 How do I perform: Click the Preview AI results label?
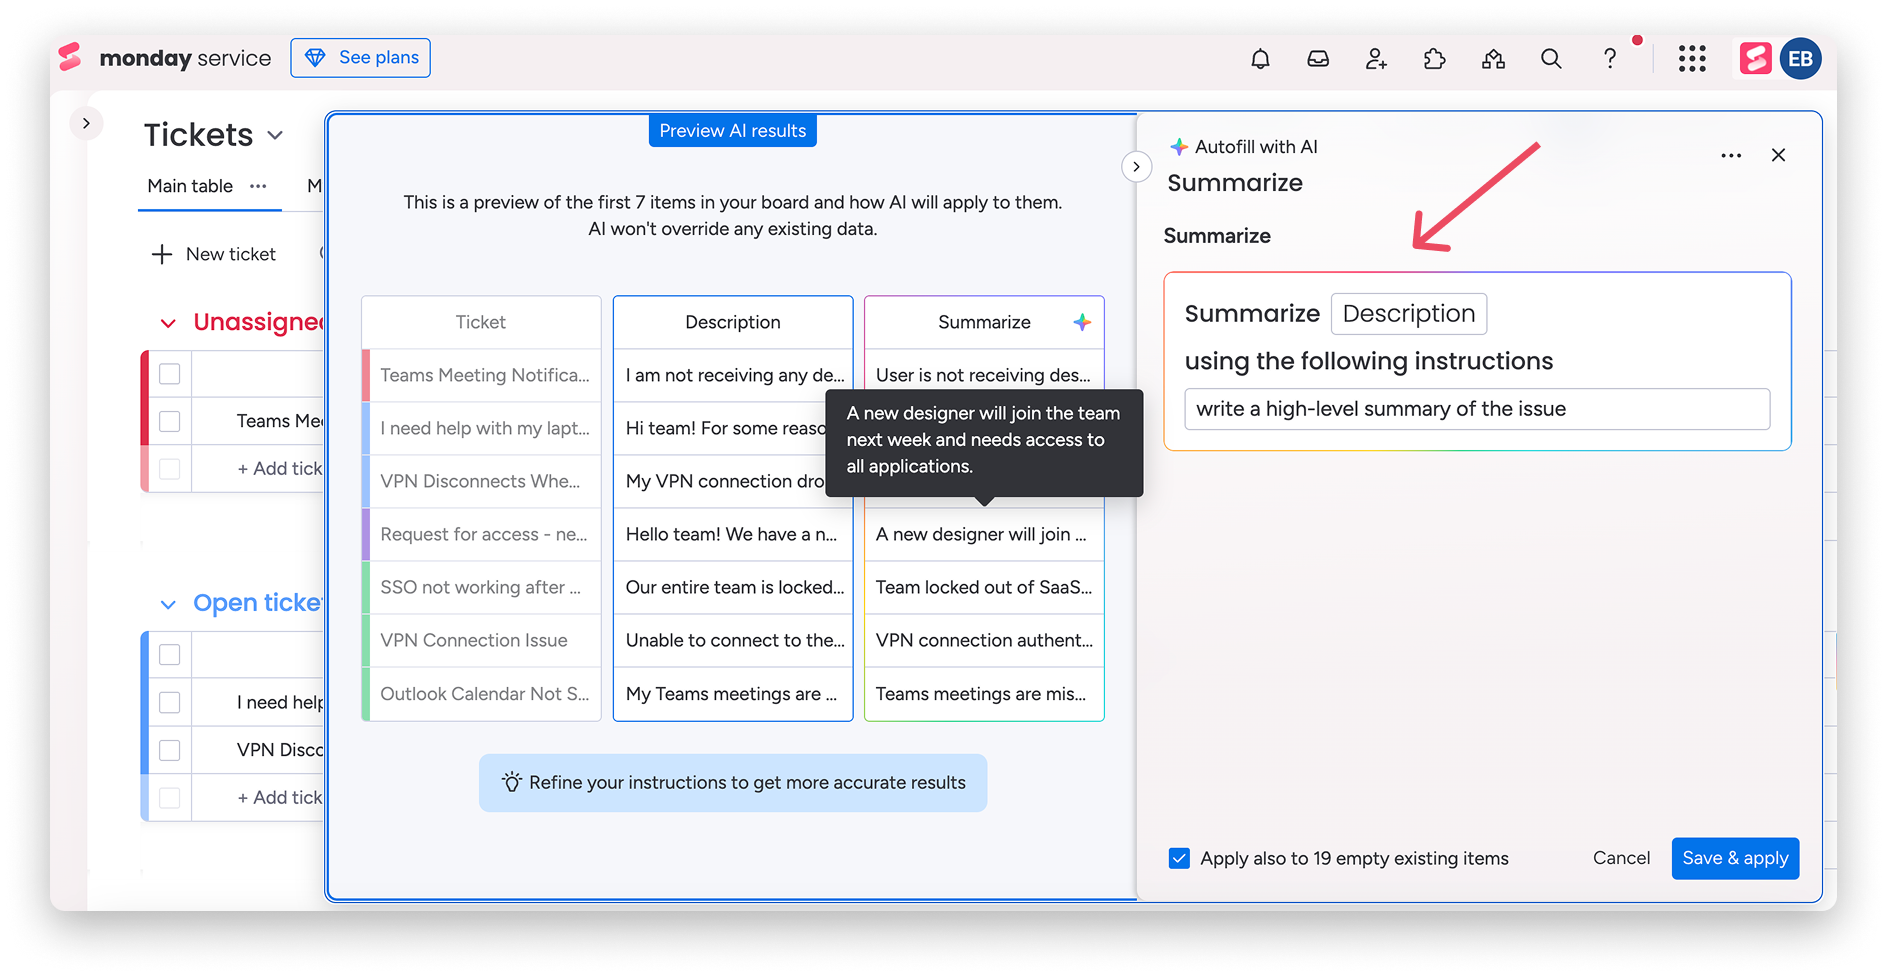732,131
